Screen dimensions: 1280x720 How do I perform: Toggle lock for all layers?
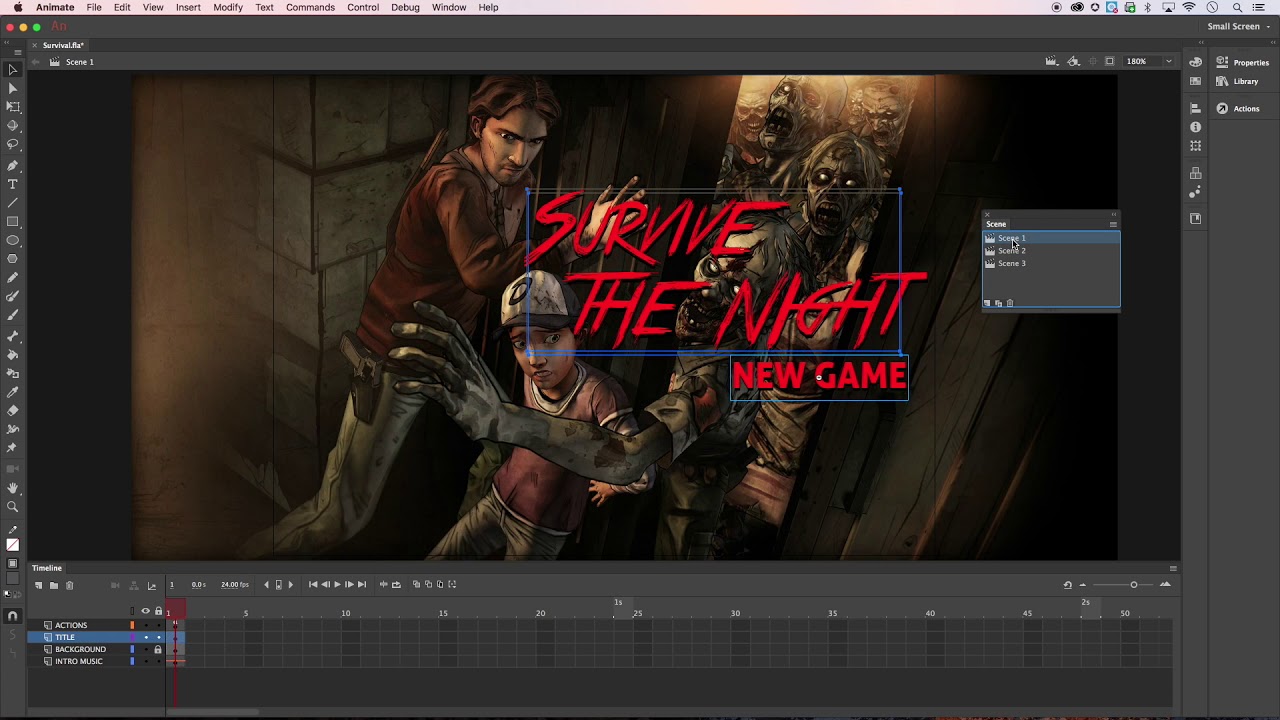pos(158,611)
